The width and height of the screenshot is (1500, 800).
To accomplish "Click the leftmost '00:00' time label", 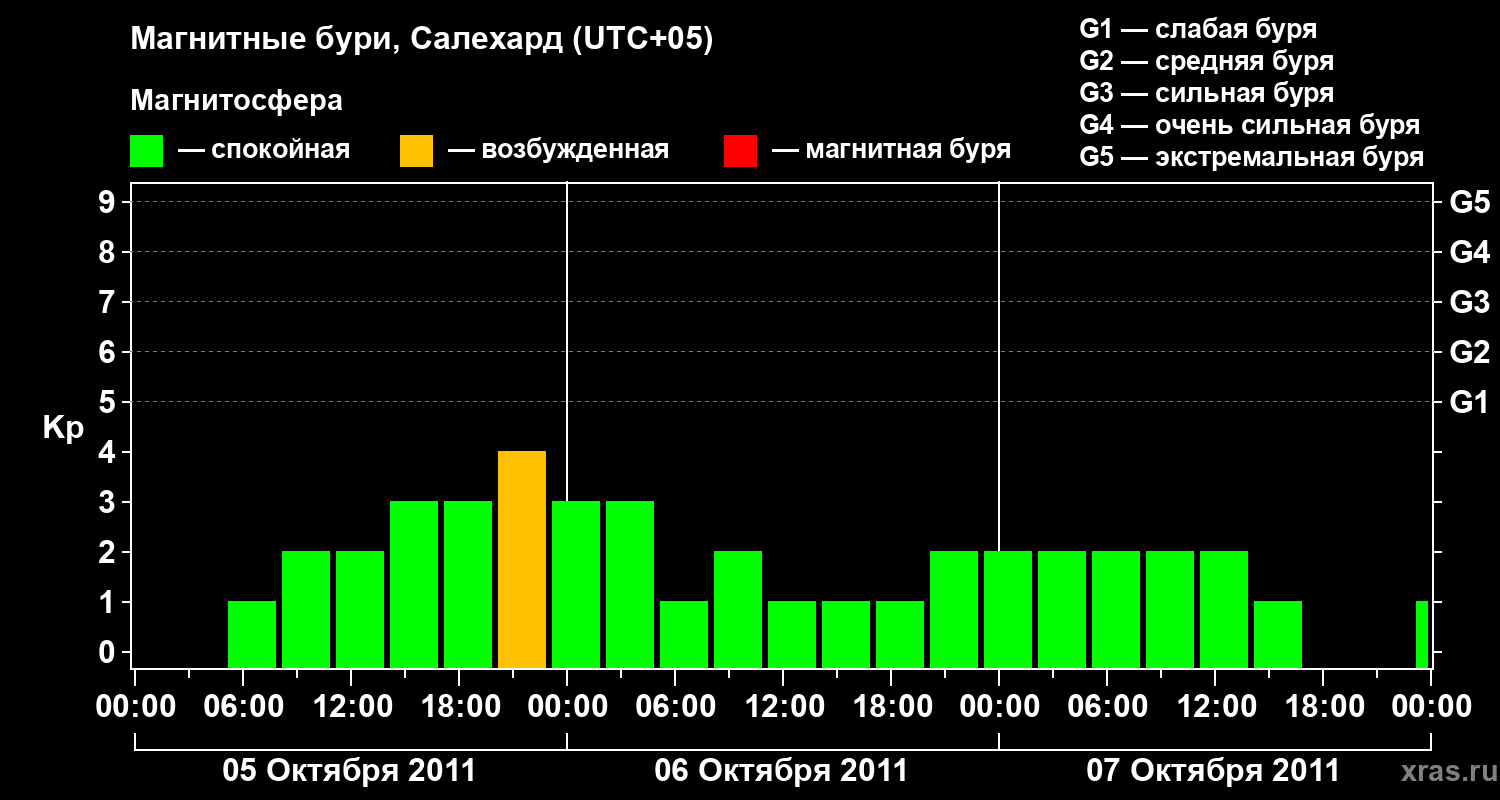I will (x=134, y=707).
